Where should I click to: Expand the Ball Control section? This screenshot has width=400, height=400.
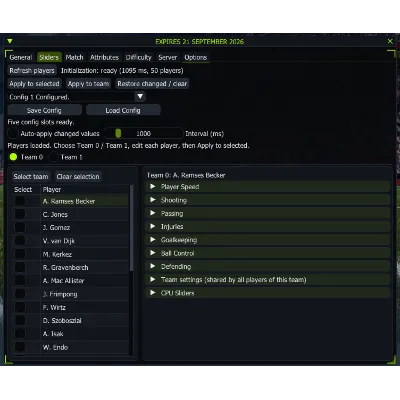(x=268, y=253)
